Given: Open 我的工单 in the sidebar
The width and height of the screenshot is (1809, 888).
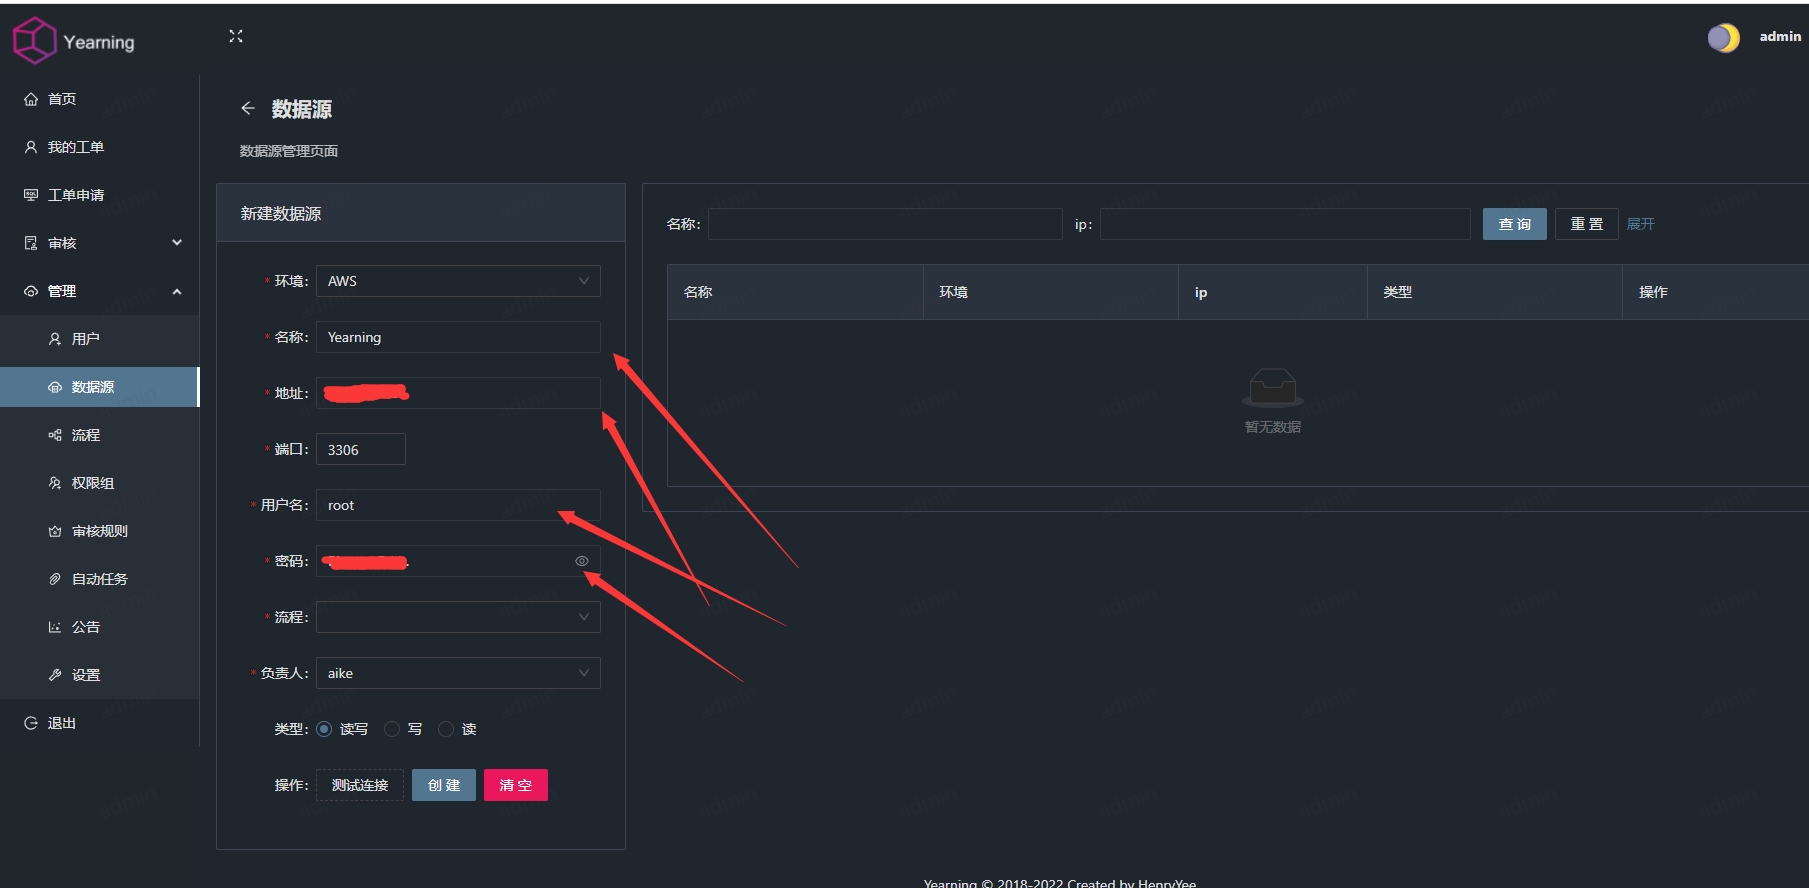Looking at the screenshot, I should pos(100,147).
